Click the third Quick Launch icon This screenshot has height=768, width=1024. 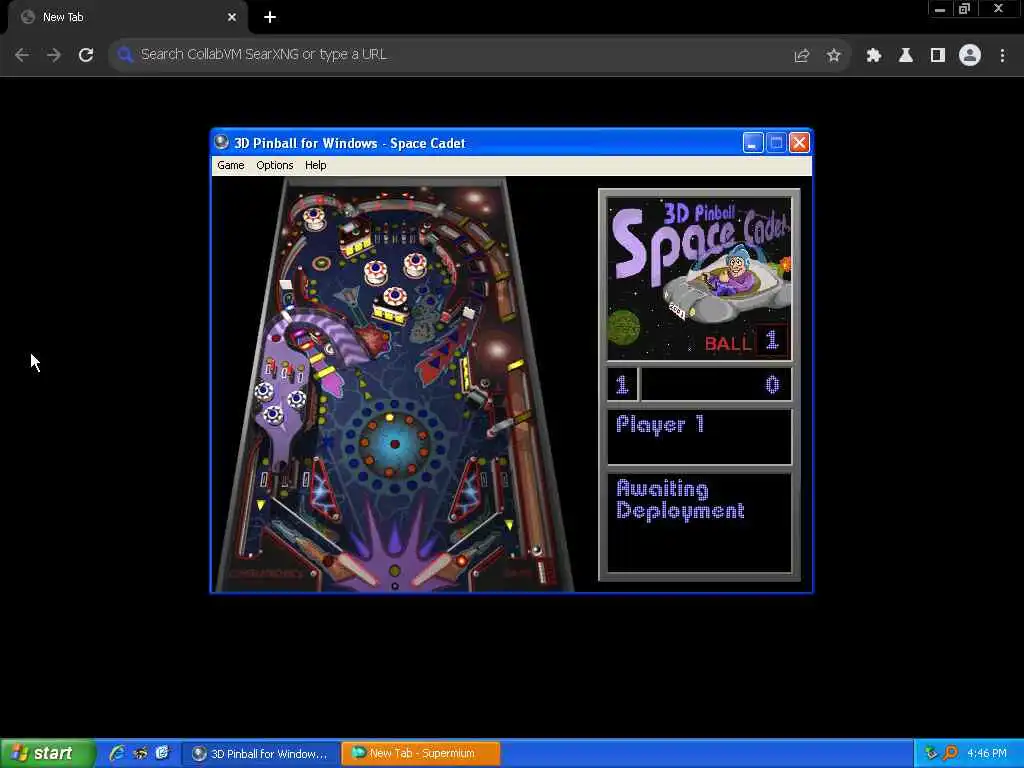[x=162, y=753]
